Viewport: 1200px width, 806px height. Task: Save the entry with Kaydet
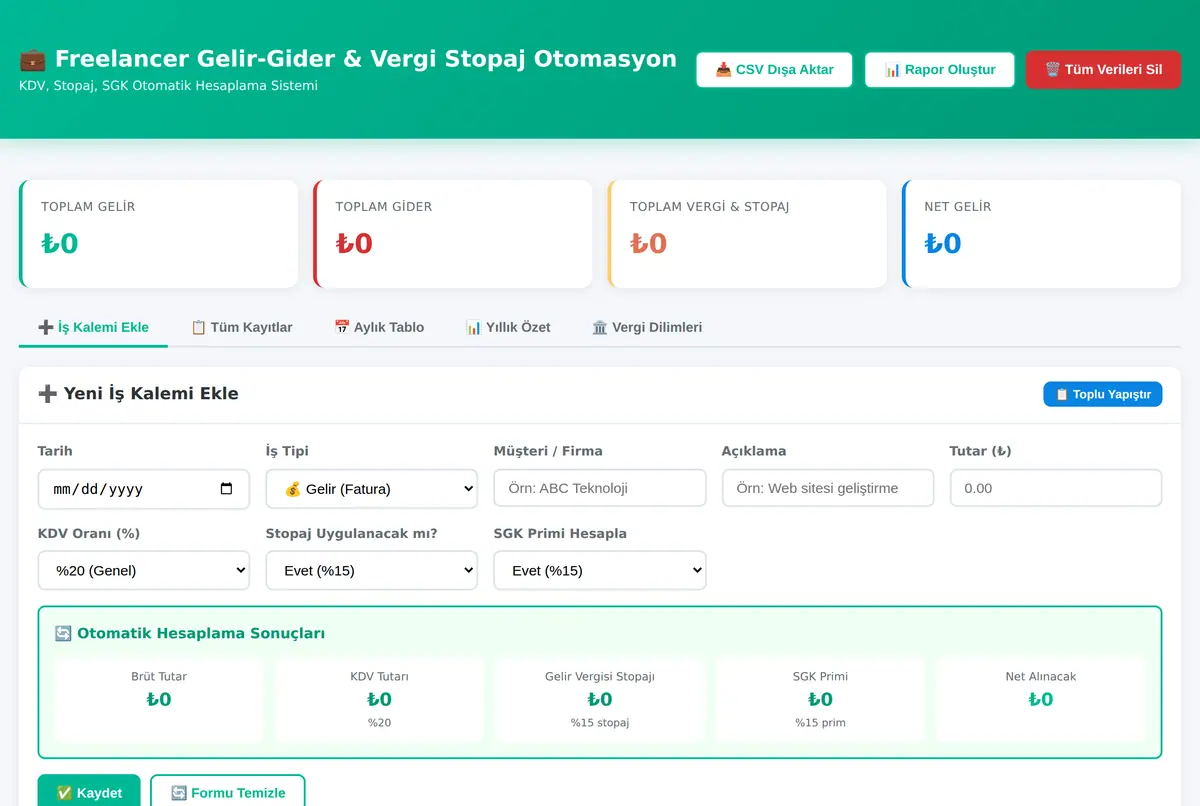coord(89,792)
